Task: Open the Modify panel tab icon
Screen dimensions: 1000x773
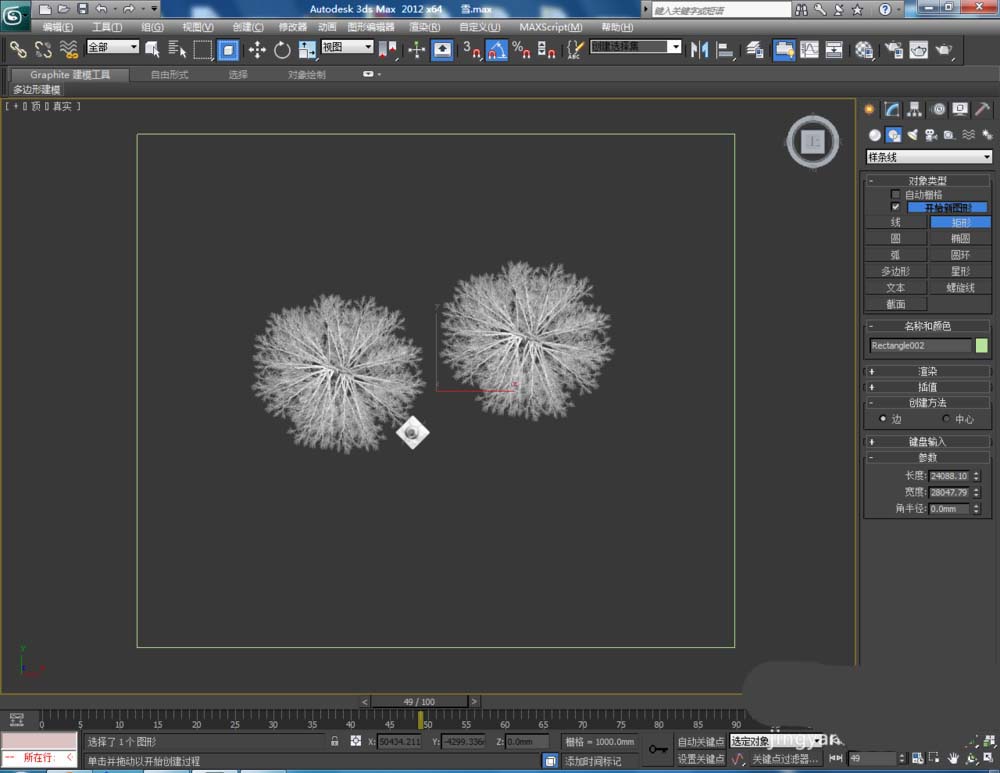Action: [892, 110]
